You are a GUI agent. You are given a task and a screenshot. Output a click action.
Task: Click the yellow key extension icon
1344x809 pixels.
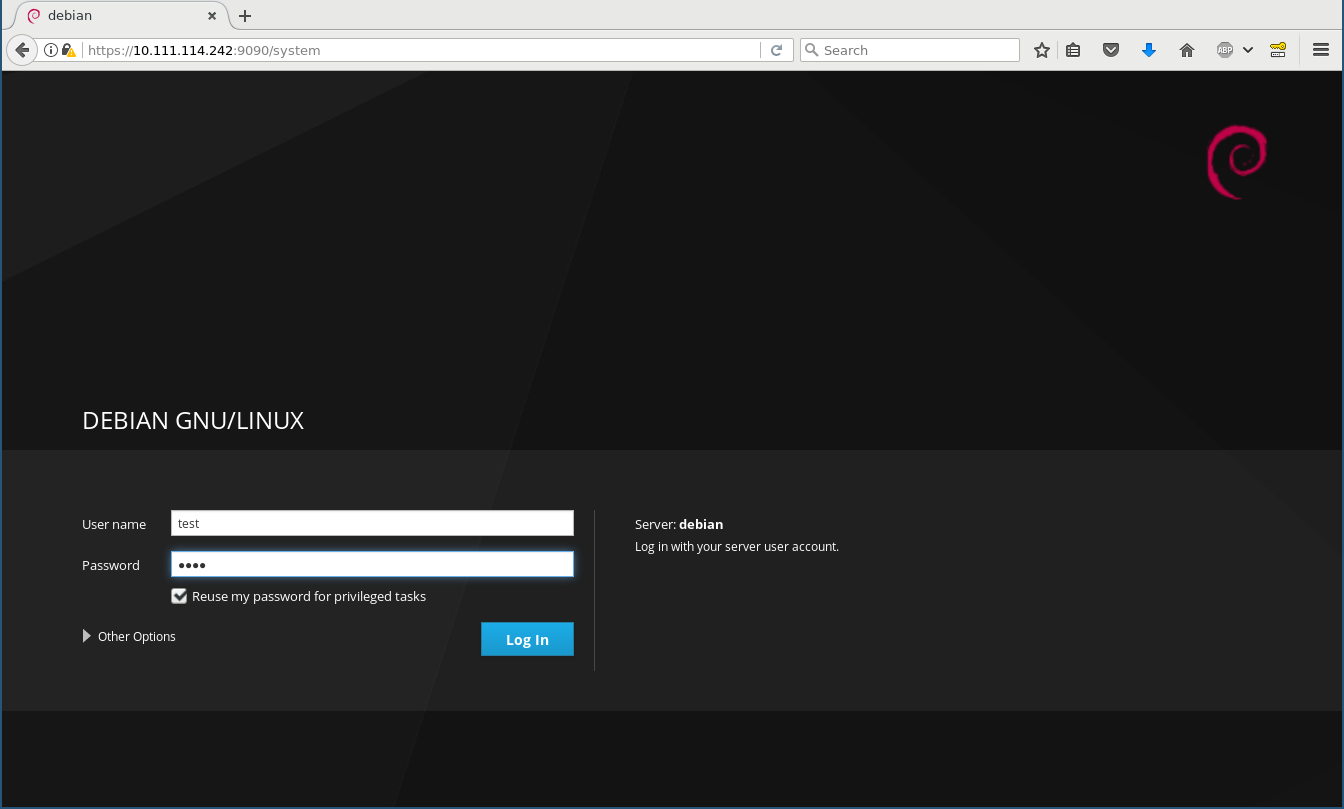tap(1278, 50)
